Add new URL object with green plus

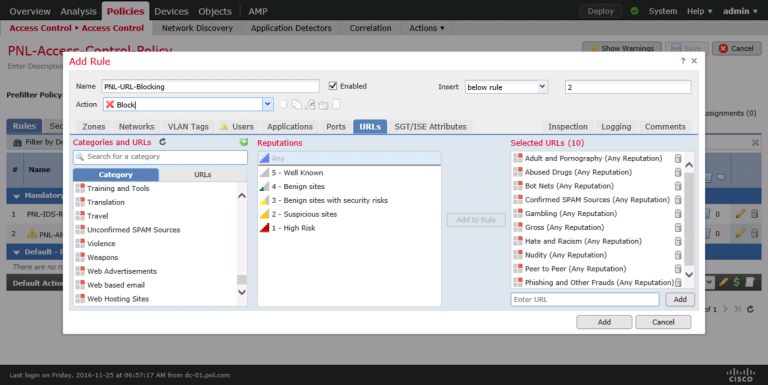243,142
